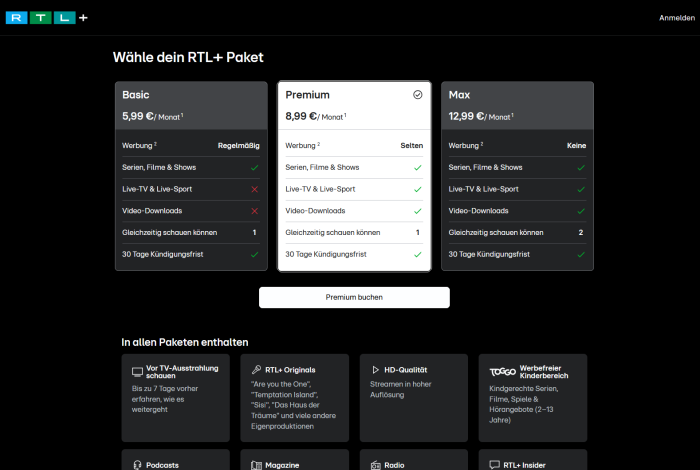Click the HD-Qualität play icon
The height and width of the screenshot is (470, 700).
[375, 369]
